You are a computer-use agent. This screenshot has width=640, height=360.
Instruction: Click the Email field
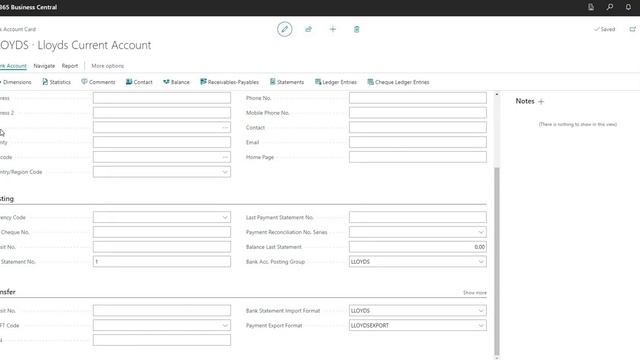coord(418,142)
